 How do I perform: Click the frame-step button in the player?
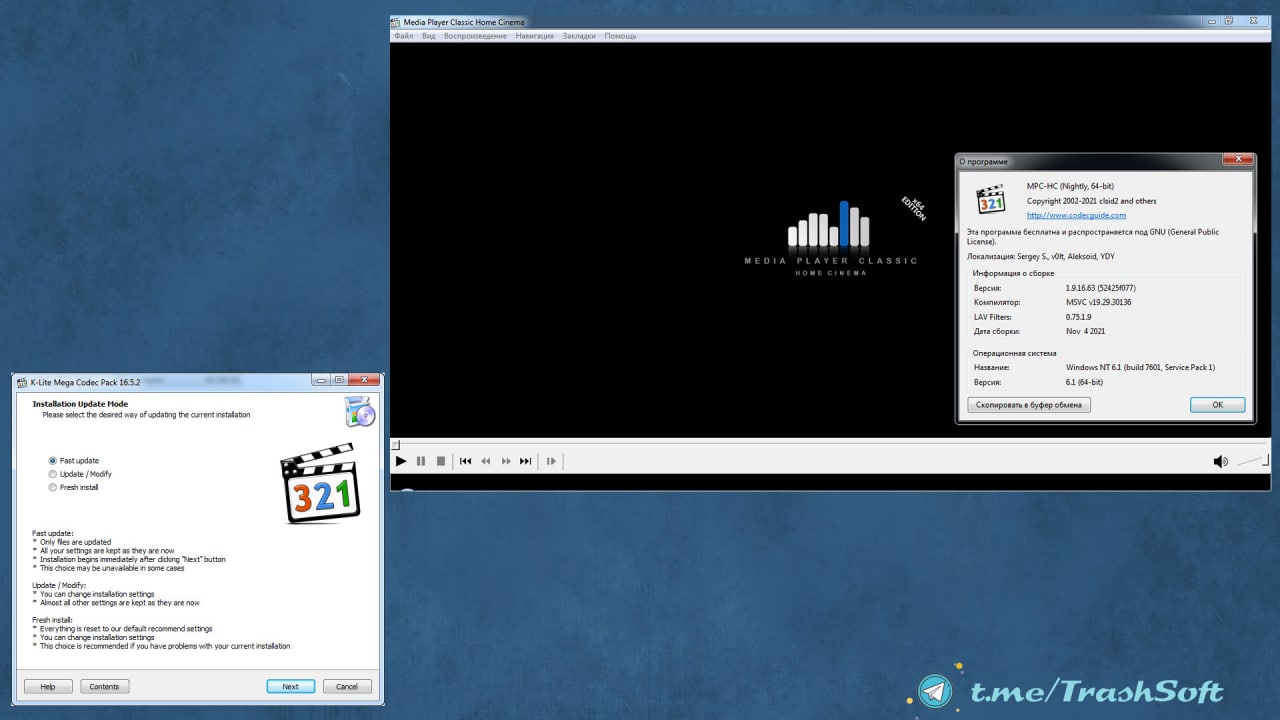coord(551,461)
